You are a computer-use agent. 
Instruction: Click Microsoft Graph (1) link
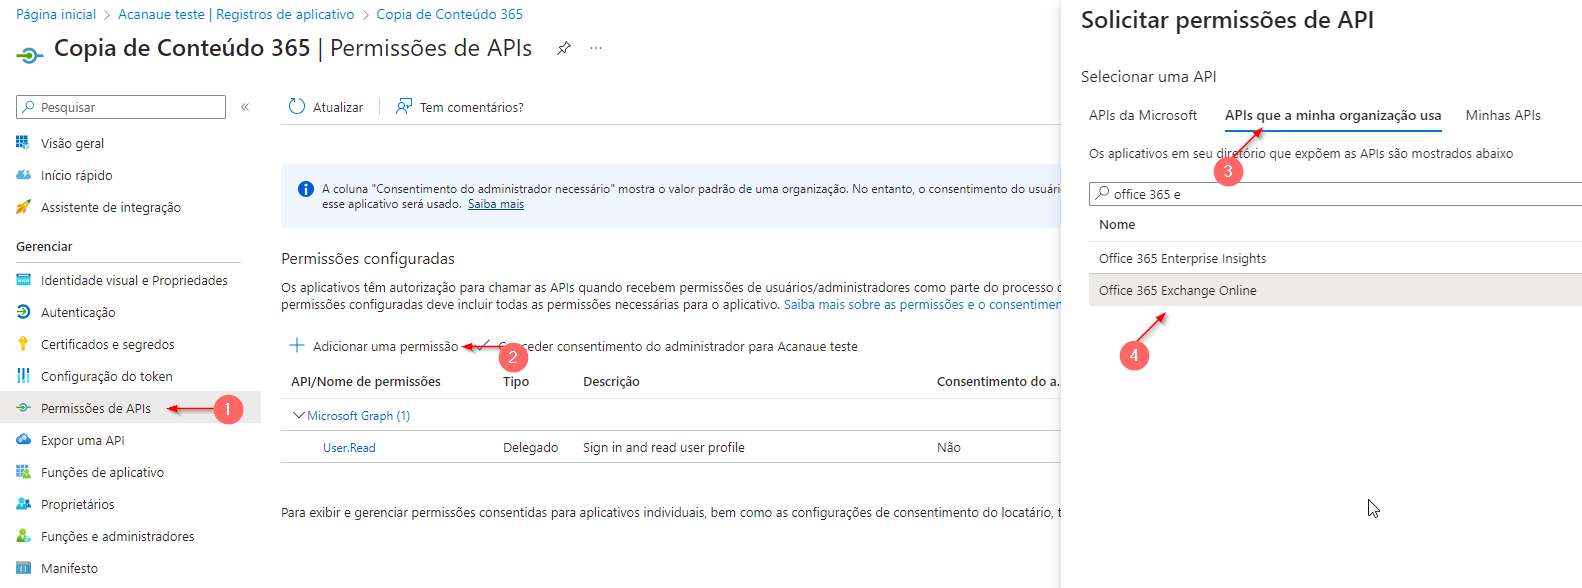(358, 416)
